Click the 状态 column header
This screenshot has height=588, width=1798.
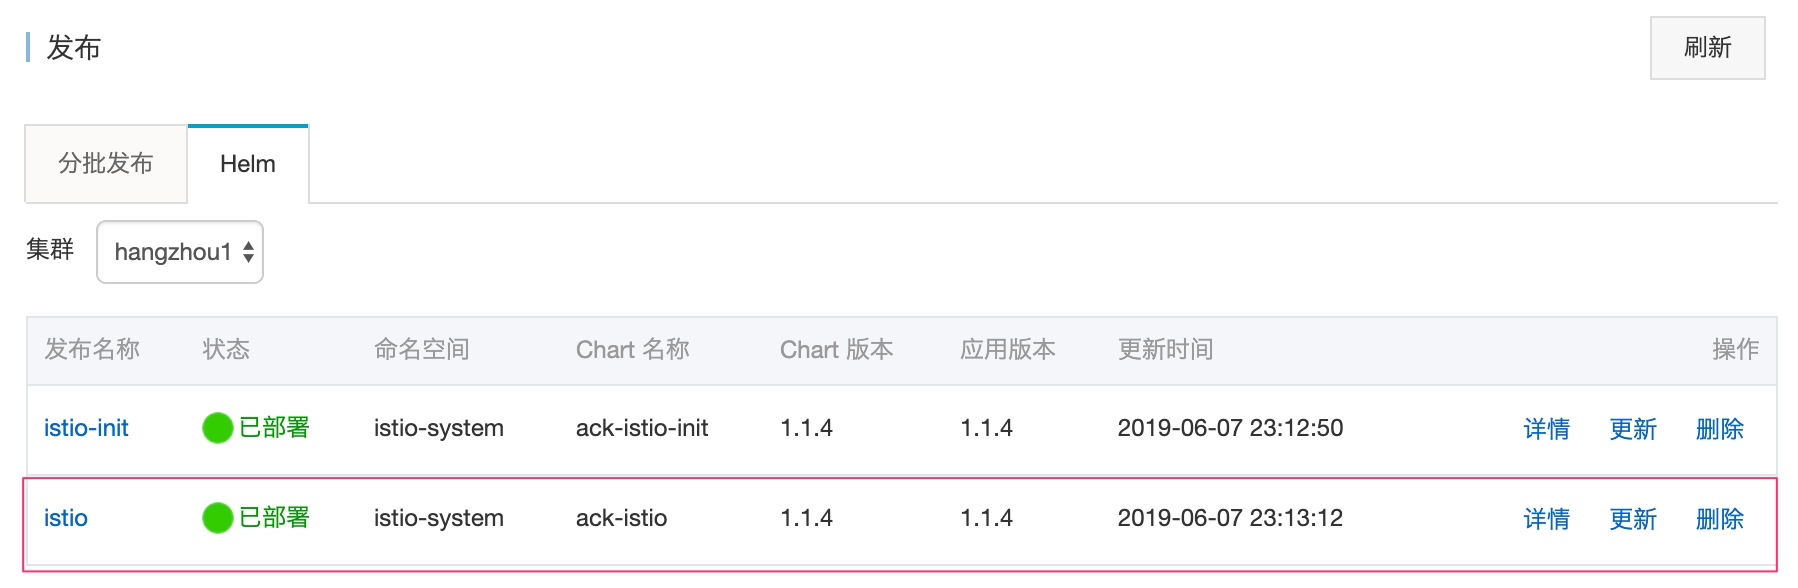pyautogui.click(x=226, y=349)
